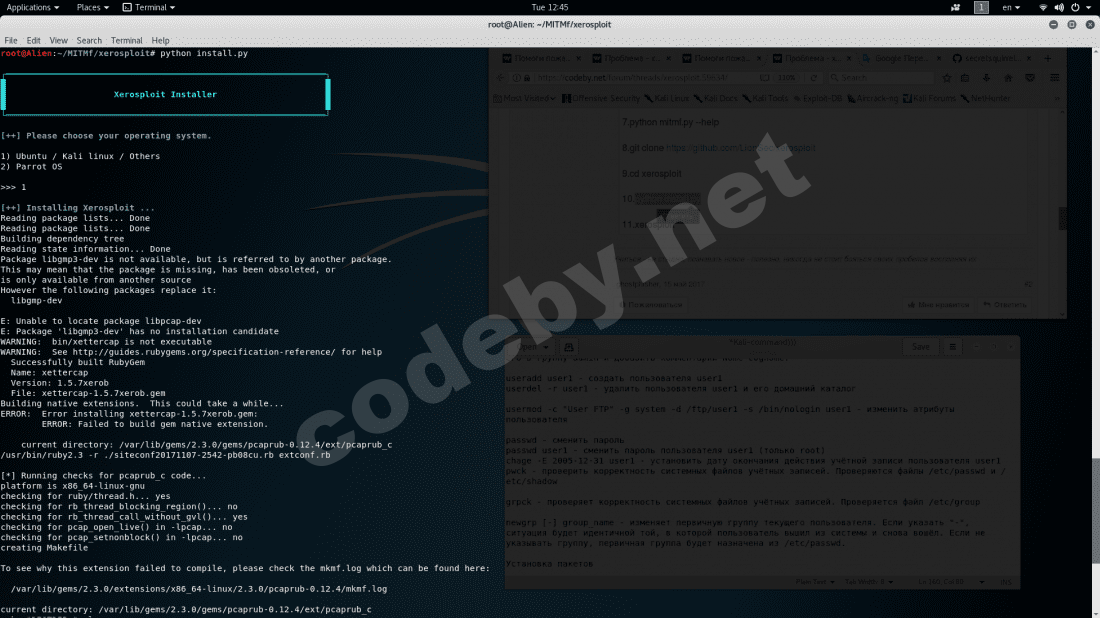The width and height of the screenshot is (1100, 618).
Task: Open the text editor hamburger menu icon
Action: (x=953, y=347)
